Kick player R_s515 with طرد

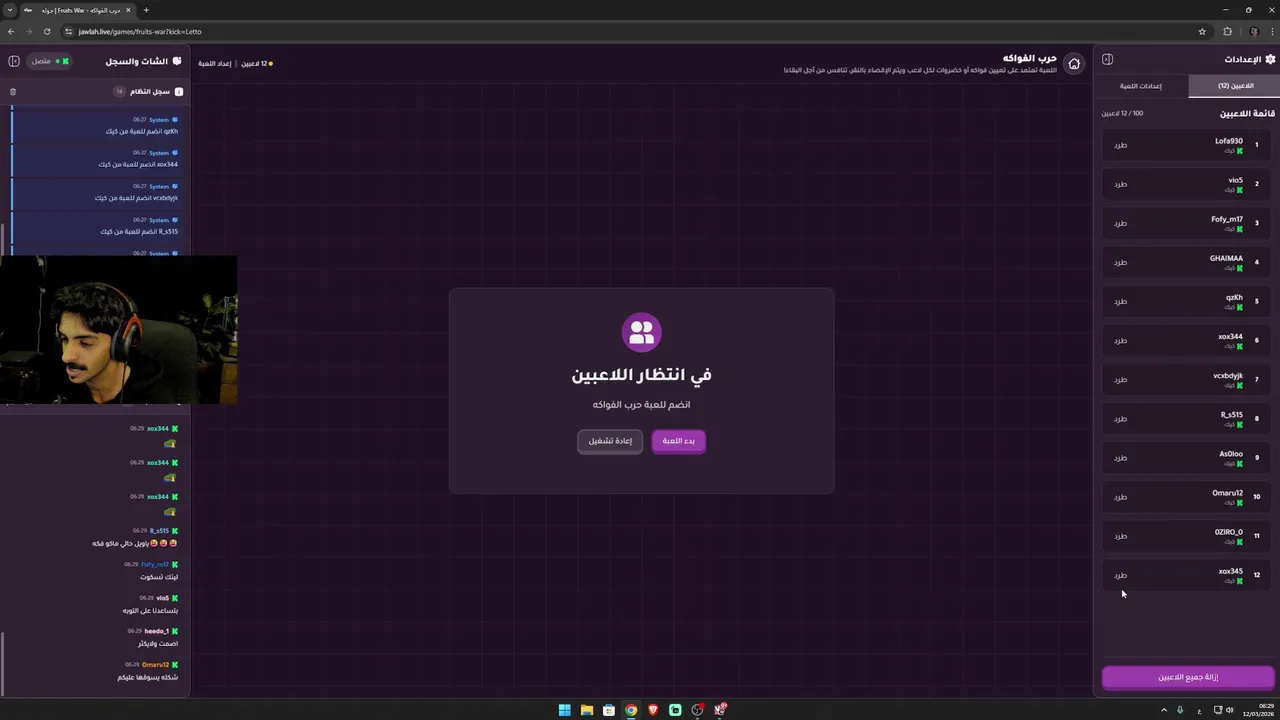(1120, 418)
